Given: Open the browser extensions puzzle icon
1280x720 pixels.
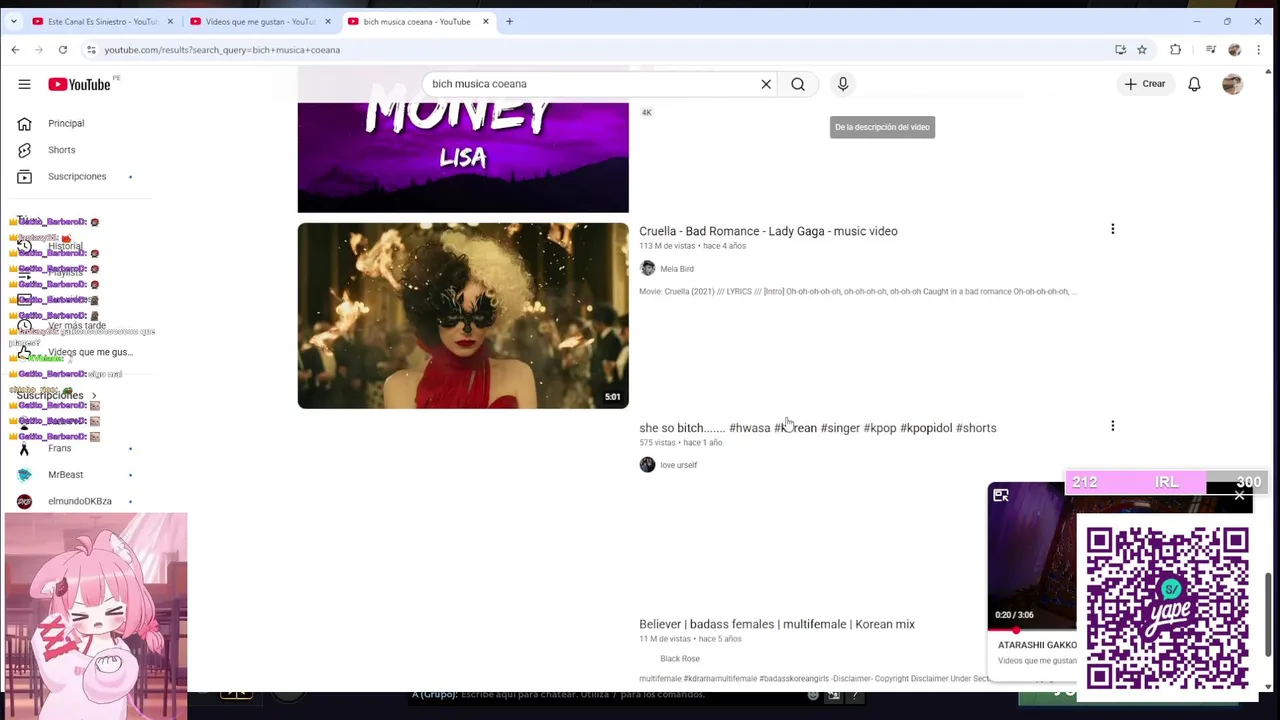Looking at the screenshot, I should tap(1176, 50).
